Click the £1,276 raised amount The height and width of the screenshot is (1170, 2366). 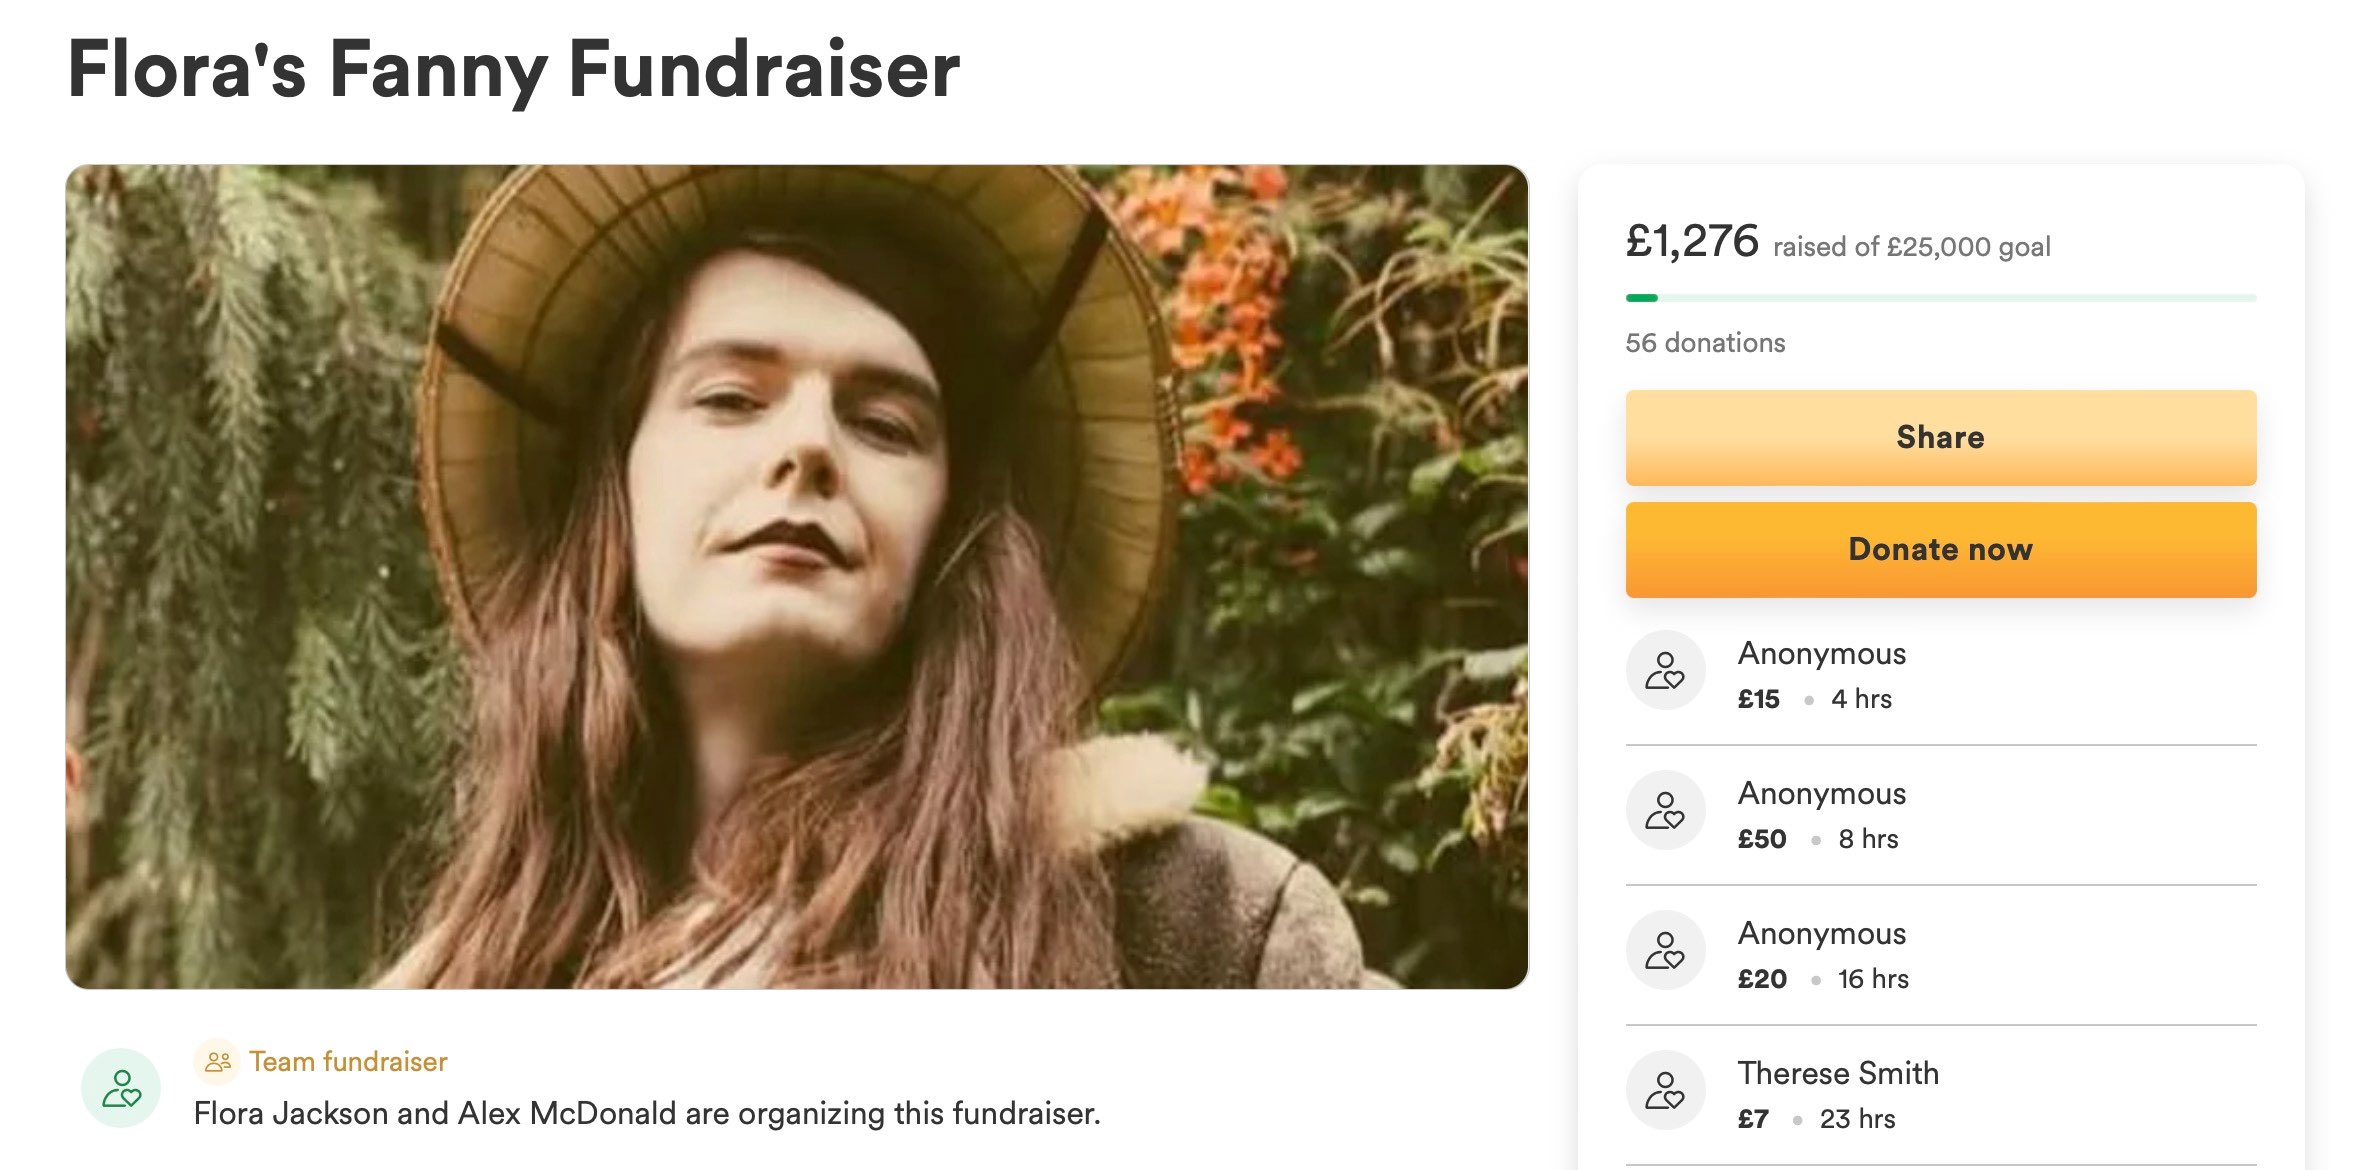point(1692,241)
